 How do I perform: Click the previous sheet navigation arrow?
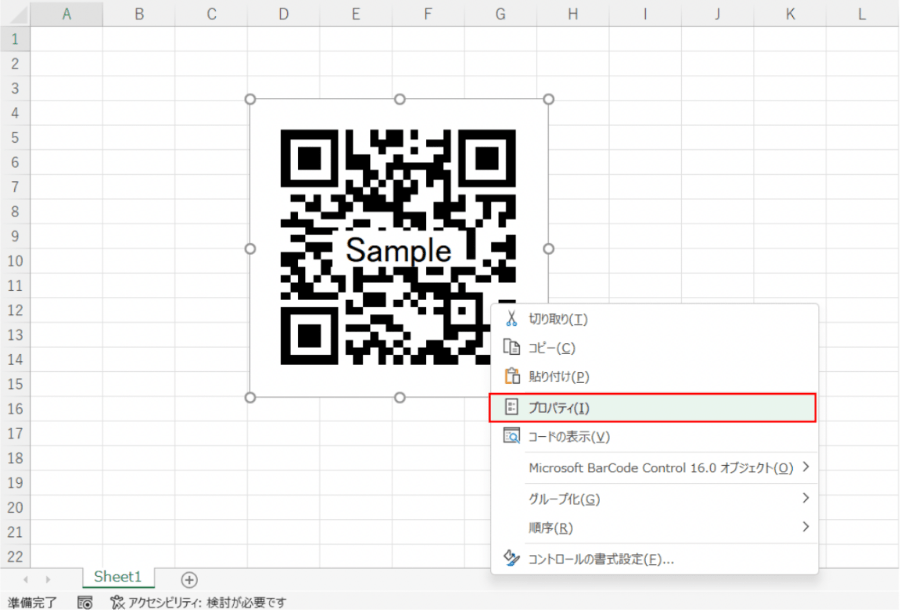pos(25,580)
